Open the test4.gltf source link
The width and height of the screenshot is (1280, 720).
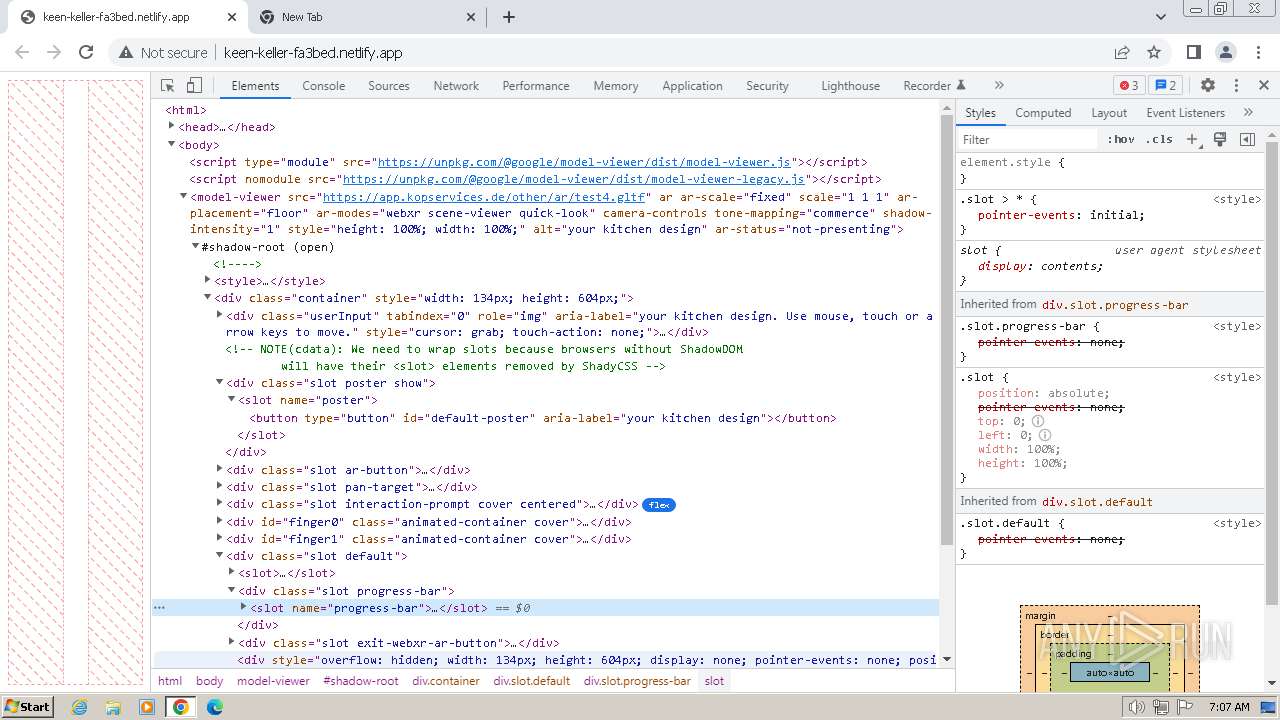[485, 197]
